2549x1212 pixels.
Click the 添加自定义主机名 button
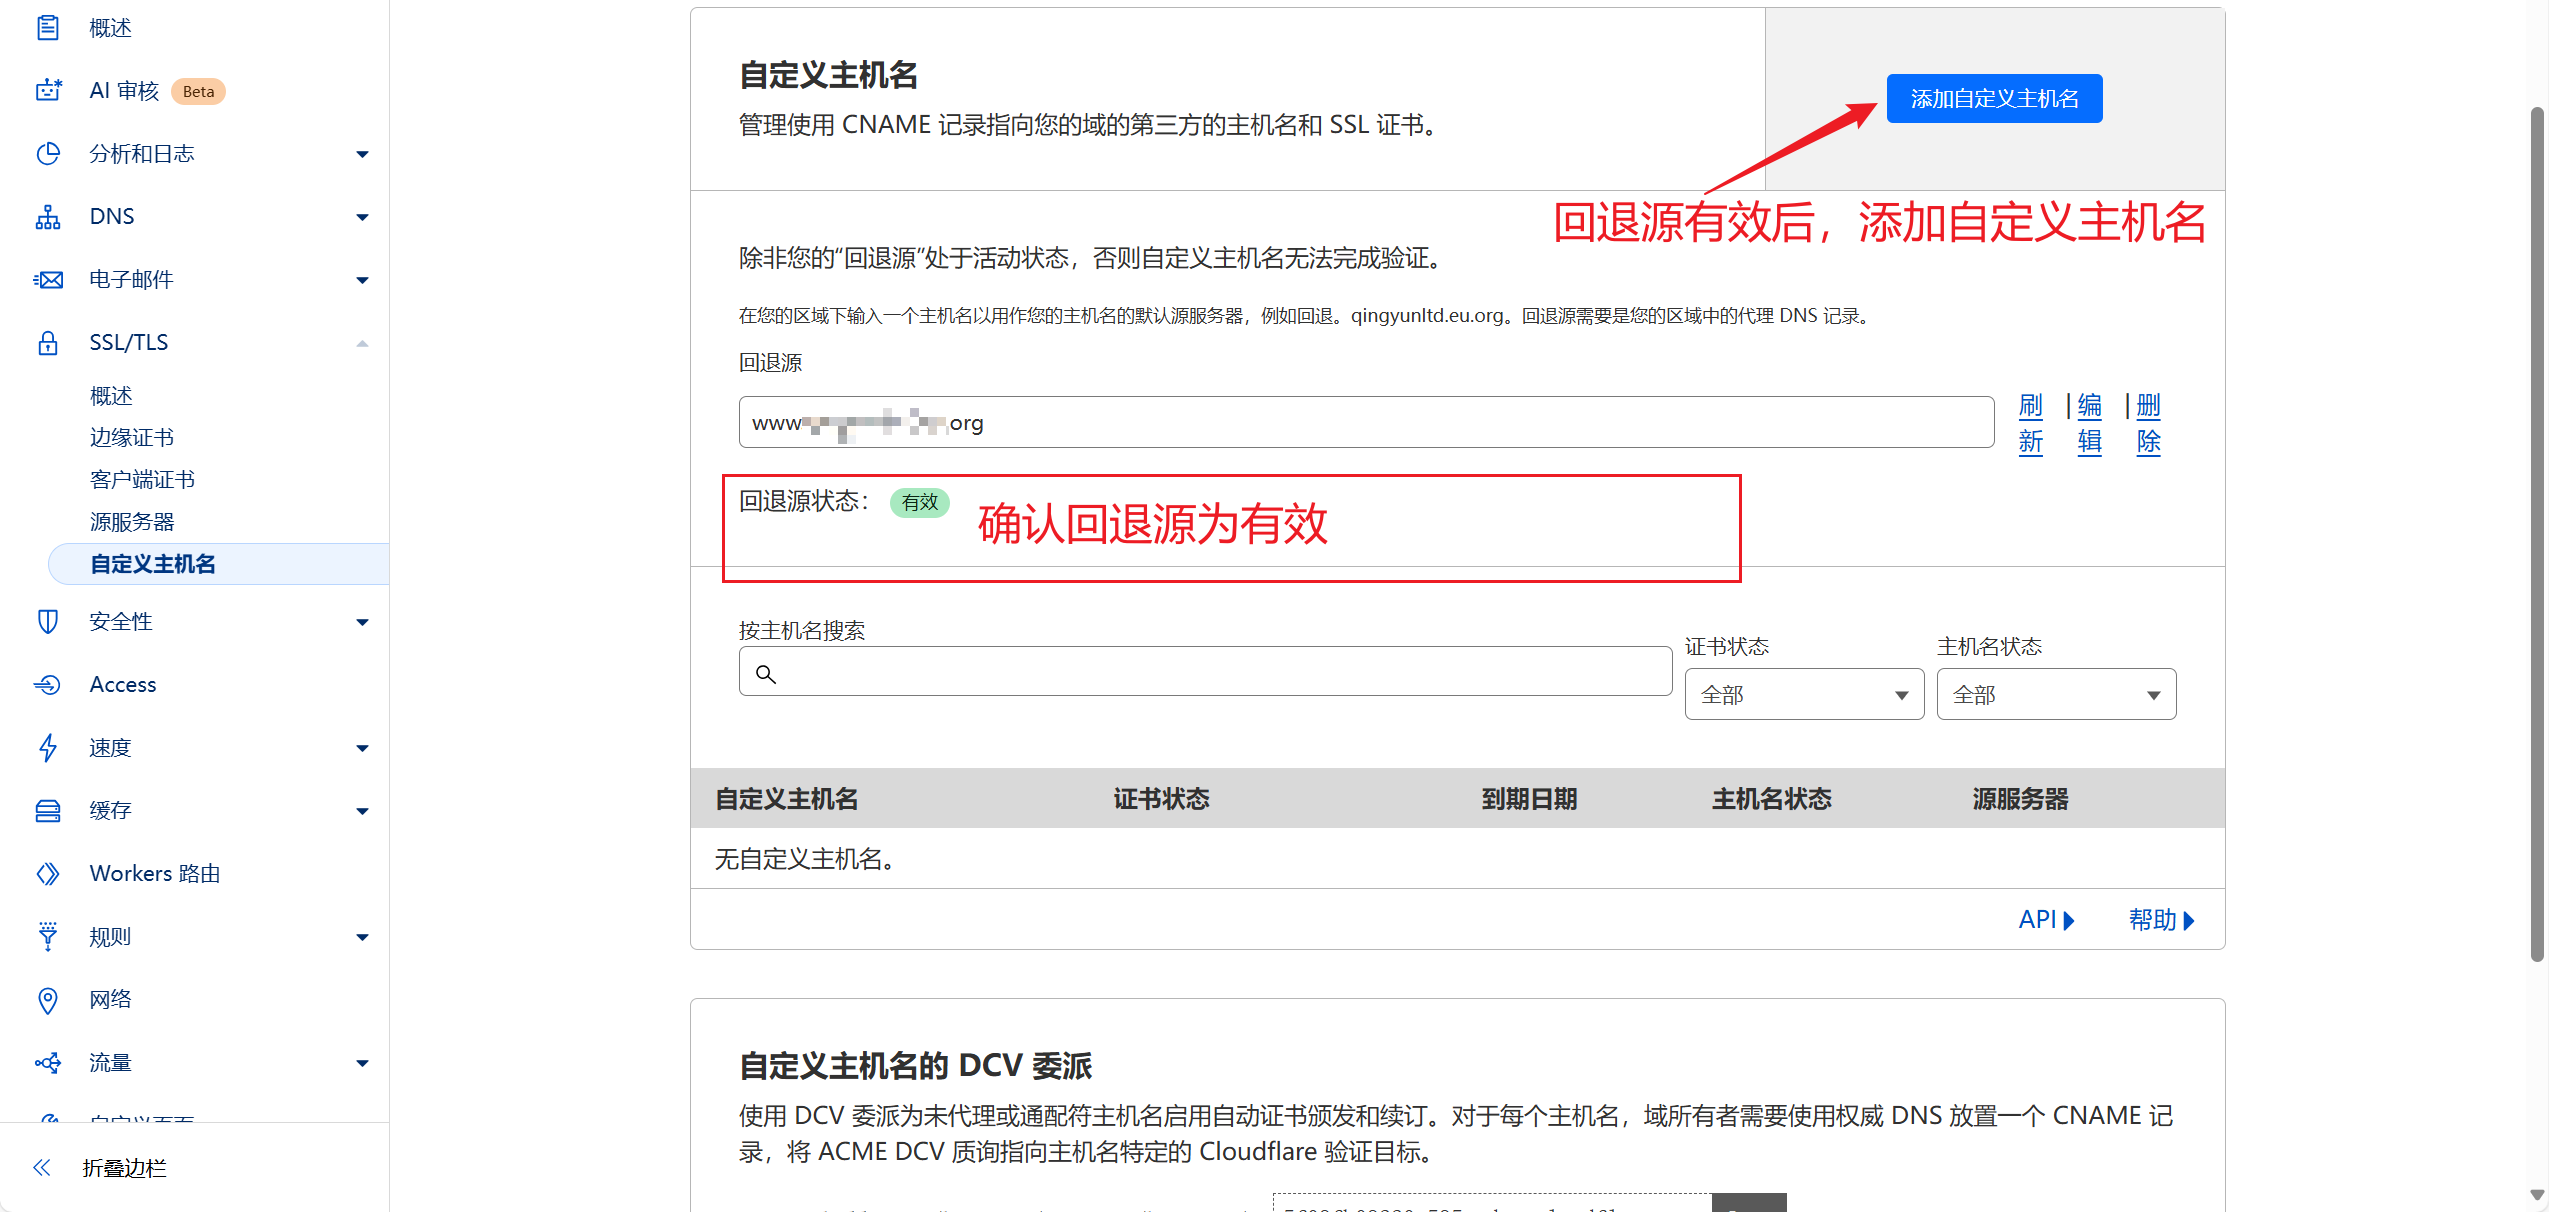click(1994, 99)
